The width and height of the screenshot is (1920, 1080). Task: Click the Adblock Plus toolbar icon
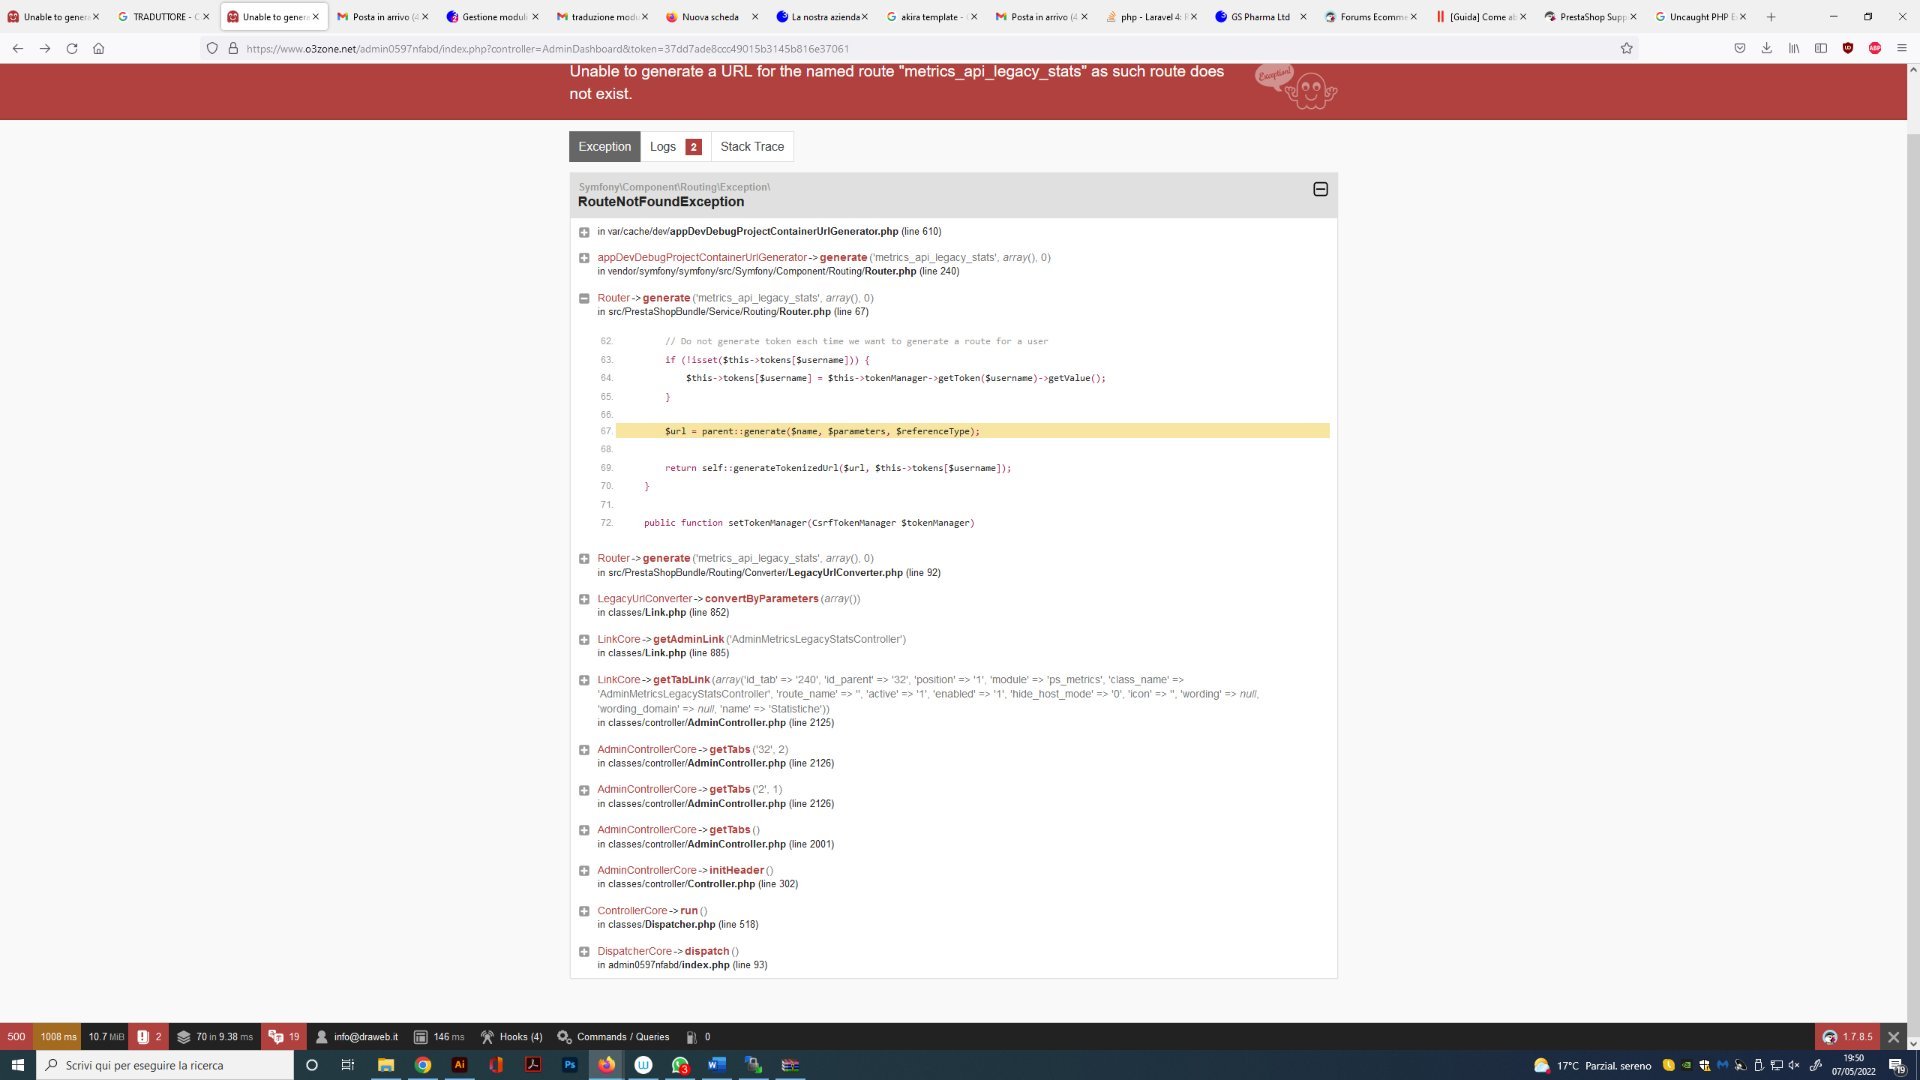point(1875,48)
